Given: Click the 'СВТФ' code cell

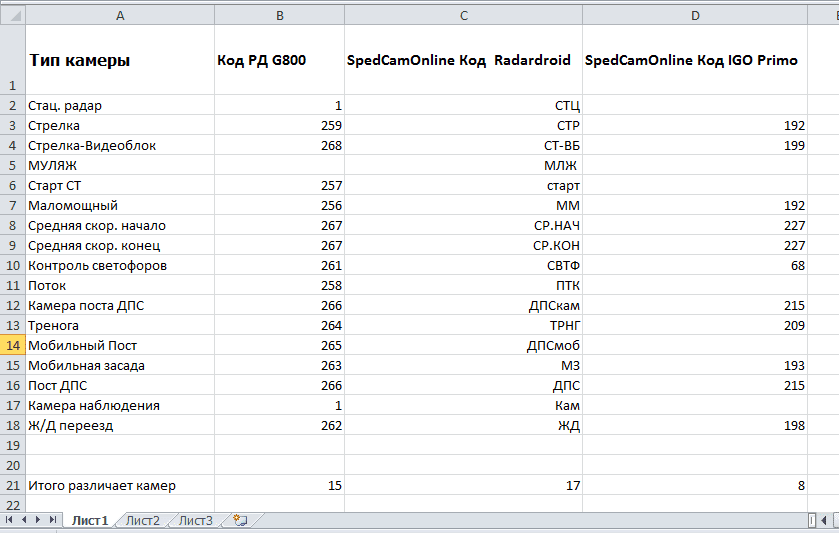Looking at the screenshot, I should [463, 265].
